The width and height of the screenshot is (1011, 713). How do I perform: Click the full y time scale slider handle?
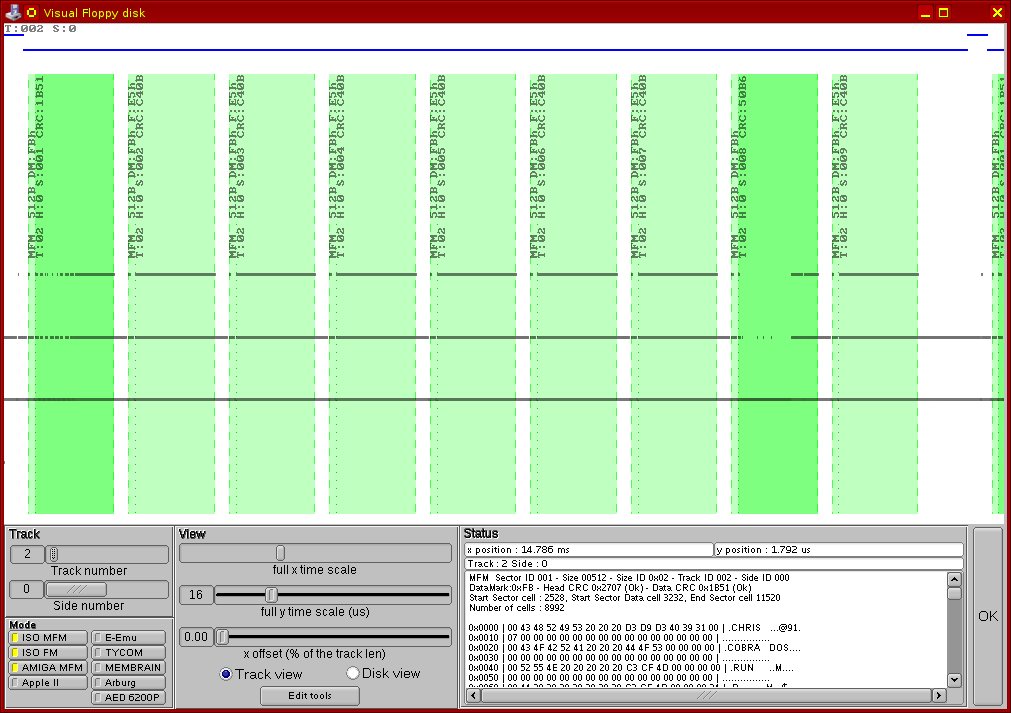coord(271,595)
